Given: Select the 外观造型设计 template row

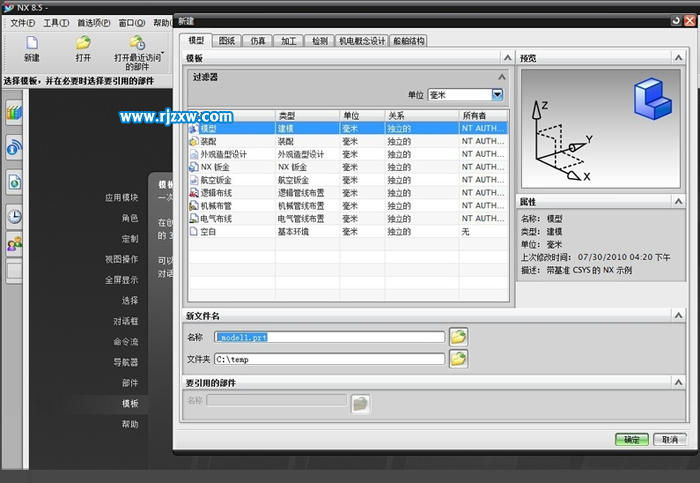Looking at the screenshot, I should coord(348,154).
